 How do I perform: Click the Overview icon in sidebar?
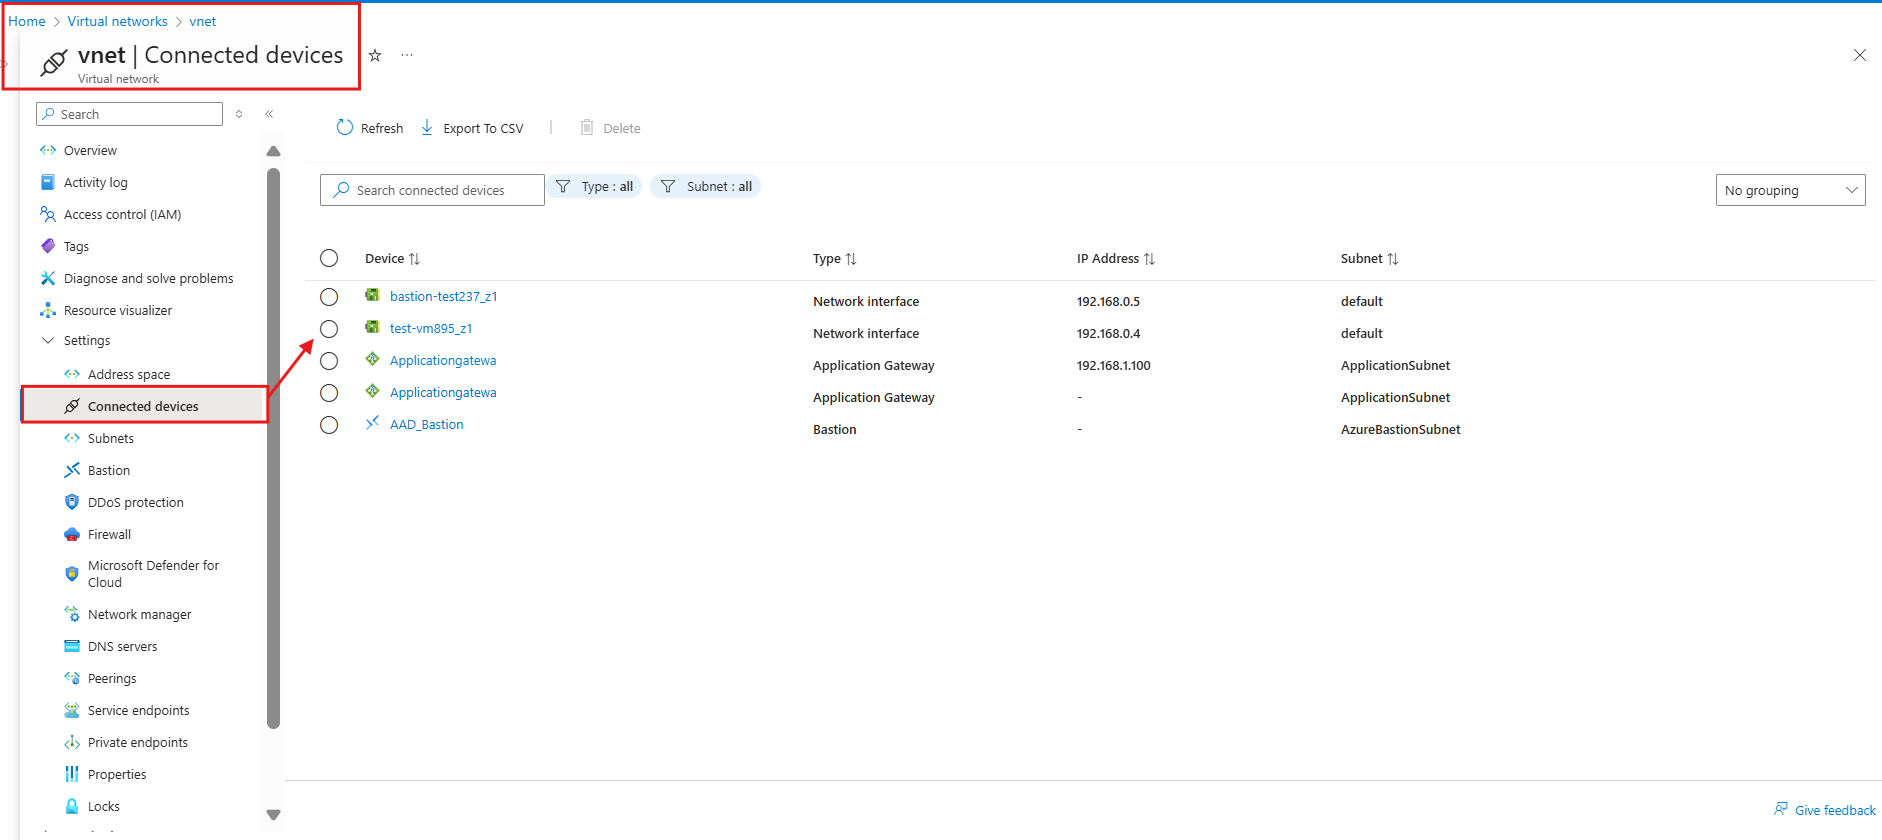point(47,150)
